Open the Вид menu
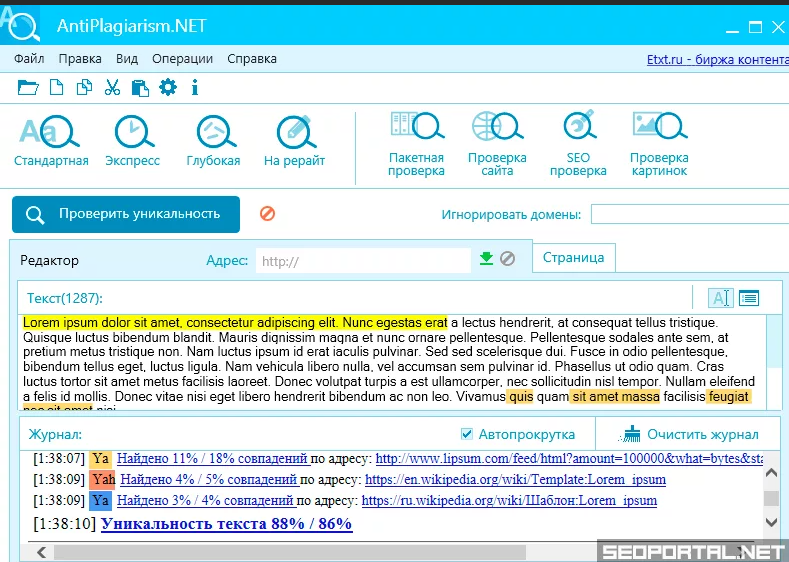 127,59
